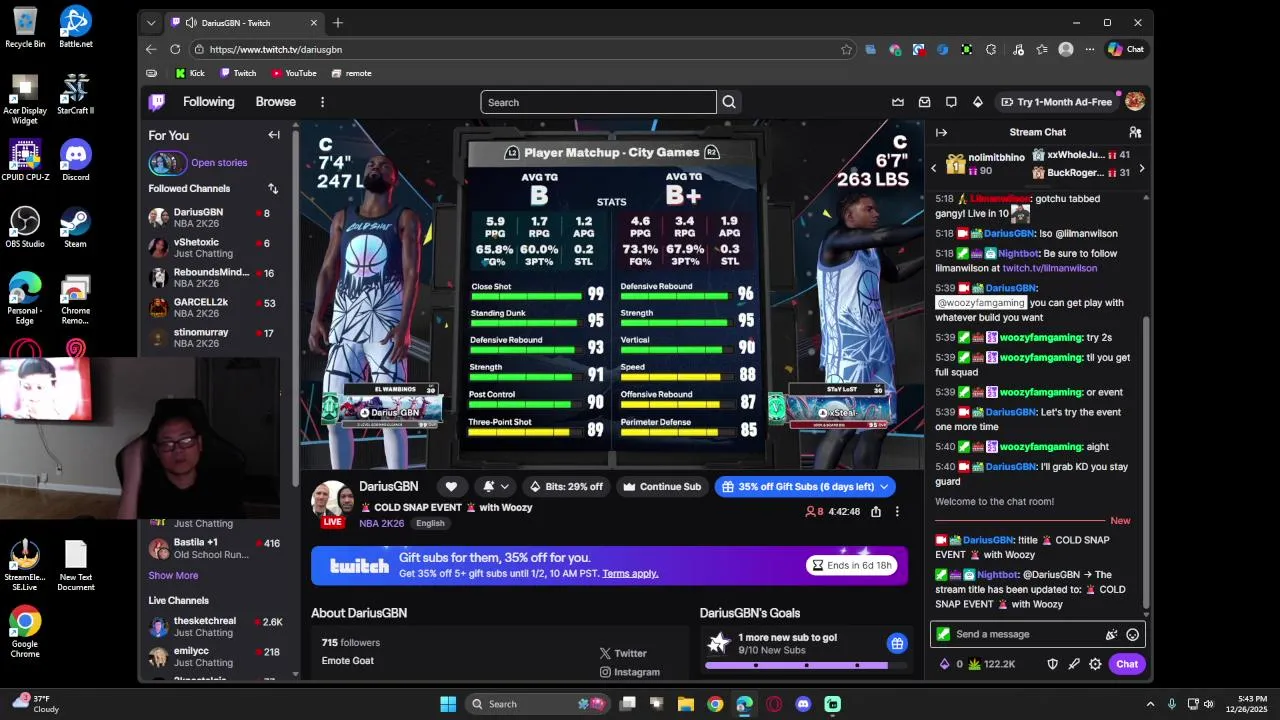Open the Instagram social link

(x=629, y=672)
